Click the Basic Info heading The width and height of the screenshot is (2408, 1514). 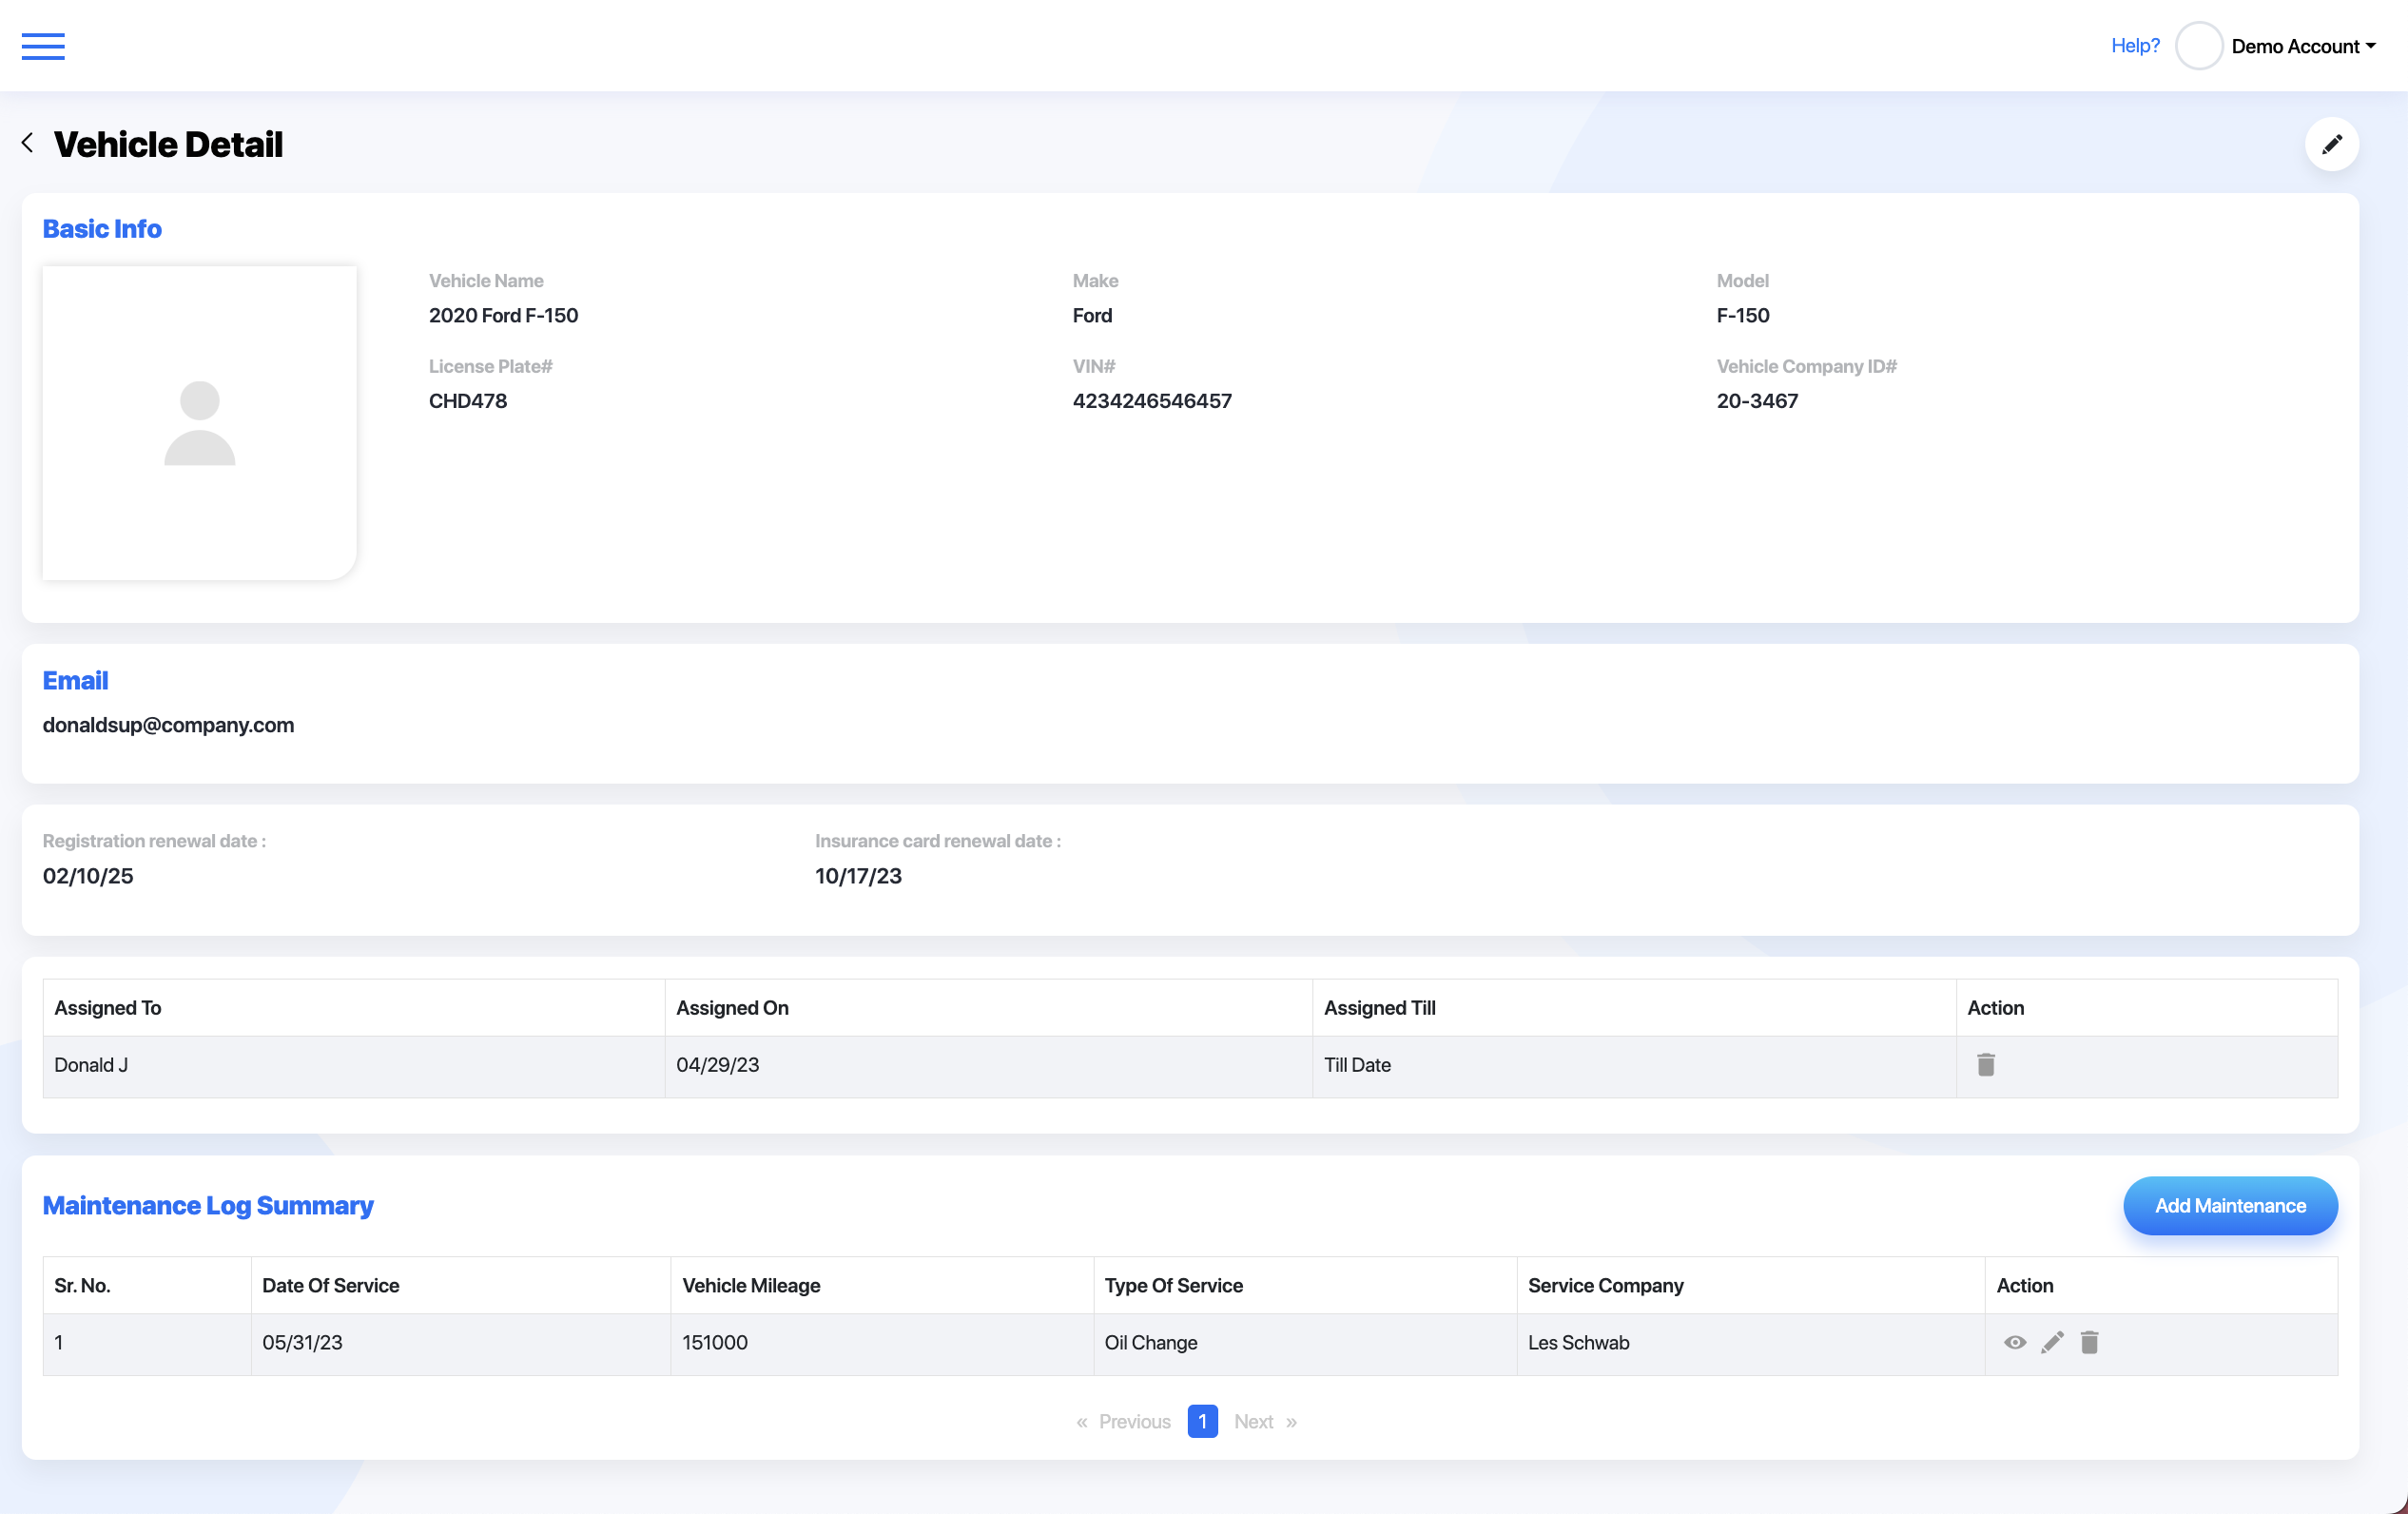click(x=102, y=229)
